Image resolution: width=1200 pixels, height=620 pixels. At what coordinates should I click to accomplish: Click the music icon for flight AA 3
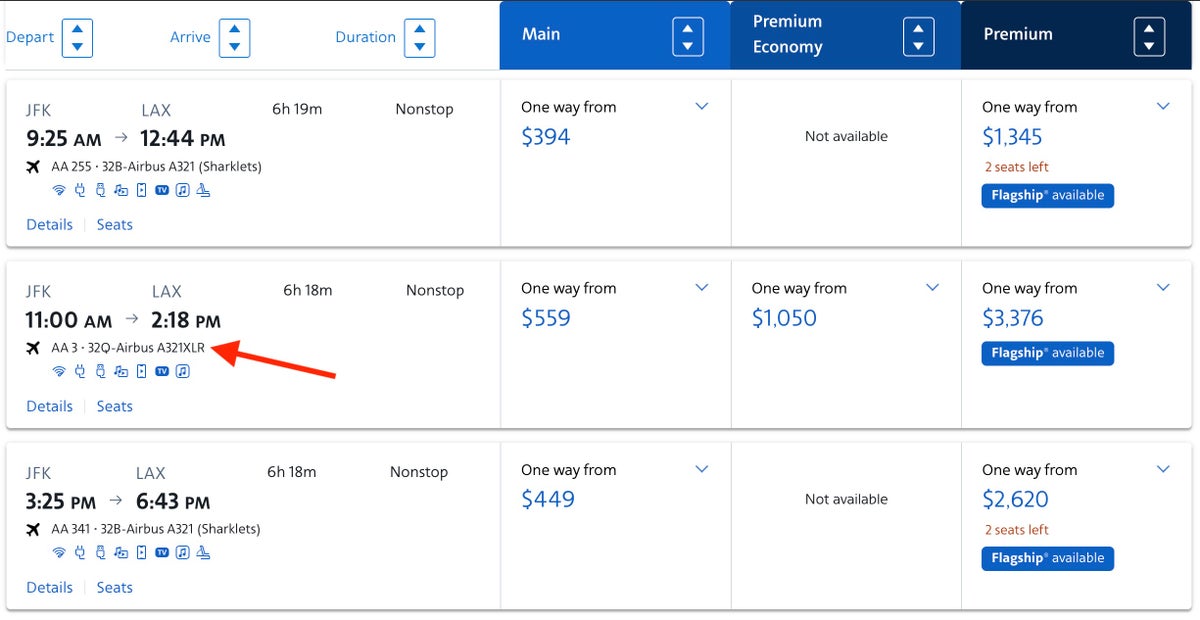pos(183,372)
